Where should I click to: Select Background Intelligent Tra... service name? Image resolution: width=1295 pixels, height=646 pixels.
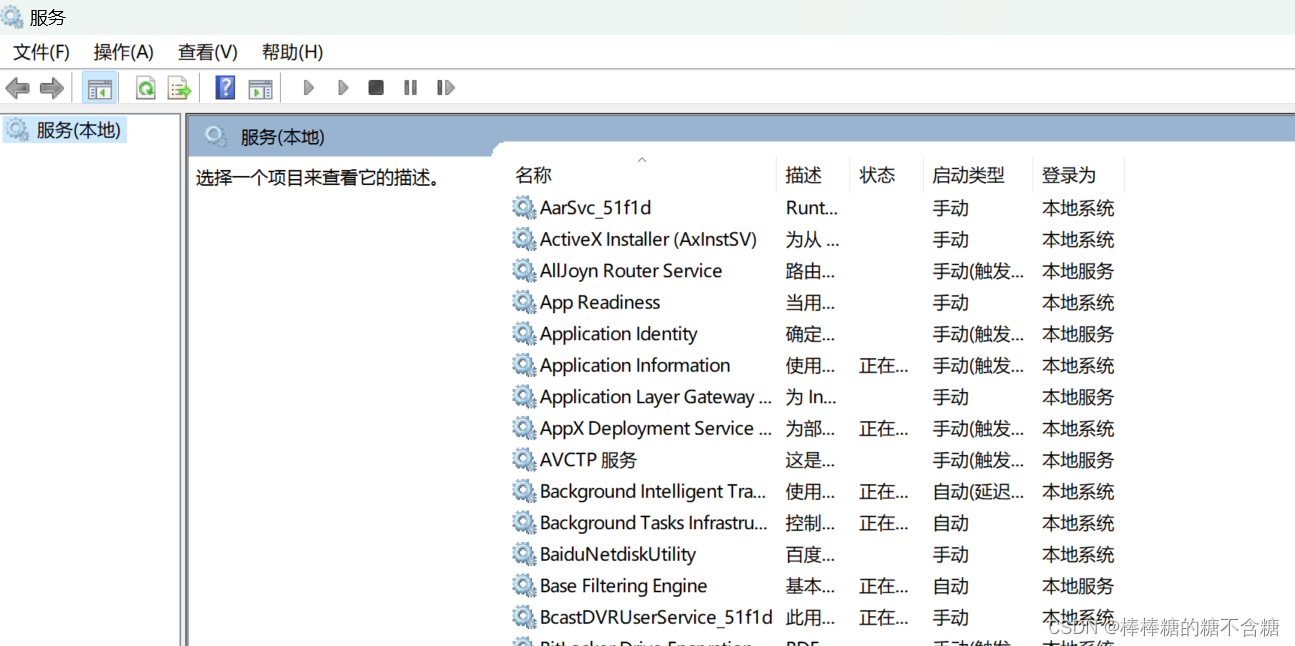653,491
